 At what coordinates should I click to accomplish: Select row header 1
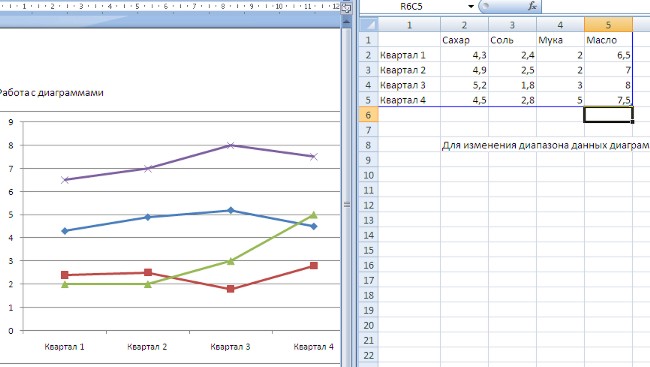pyautogui.click(x=369, y=40)
